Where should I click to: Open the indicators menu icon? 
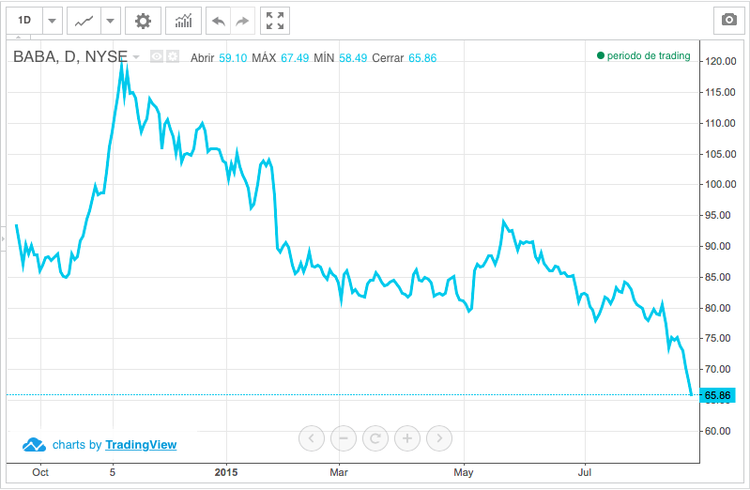(183, 21)
